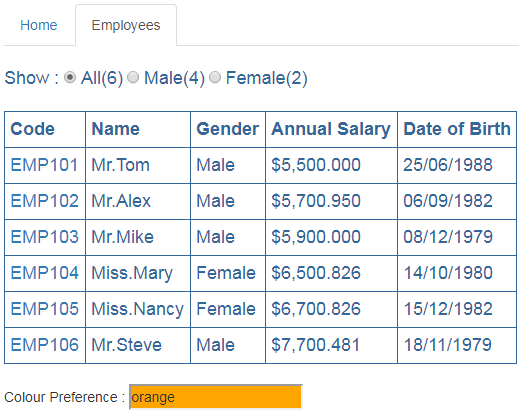519x410 pixels.
Task: Select the Male(4) radio button
Action: (x=133, y=77)
